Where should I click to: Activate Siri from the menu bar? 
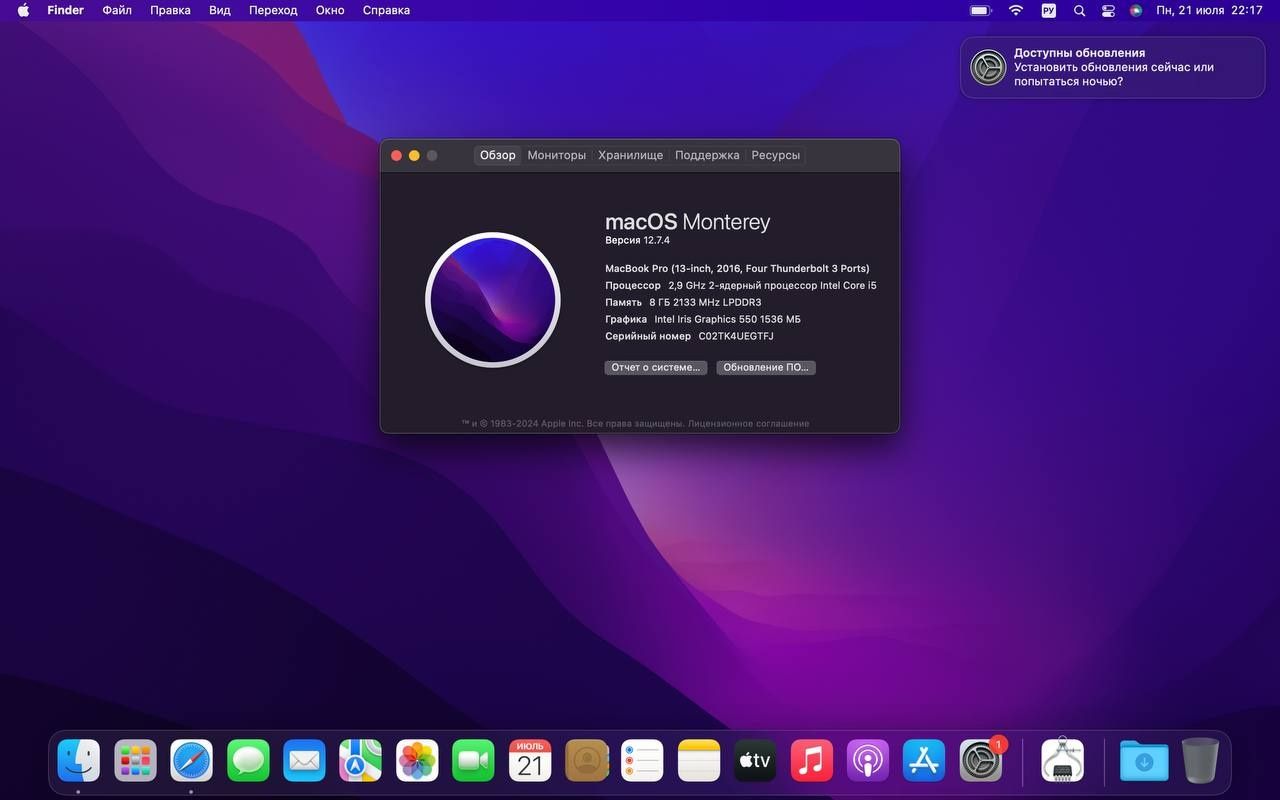[1136, 10]
